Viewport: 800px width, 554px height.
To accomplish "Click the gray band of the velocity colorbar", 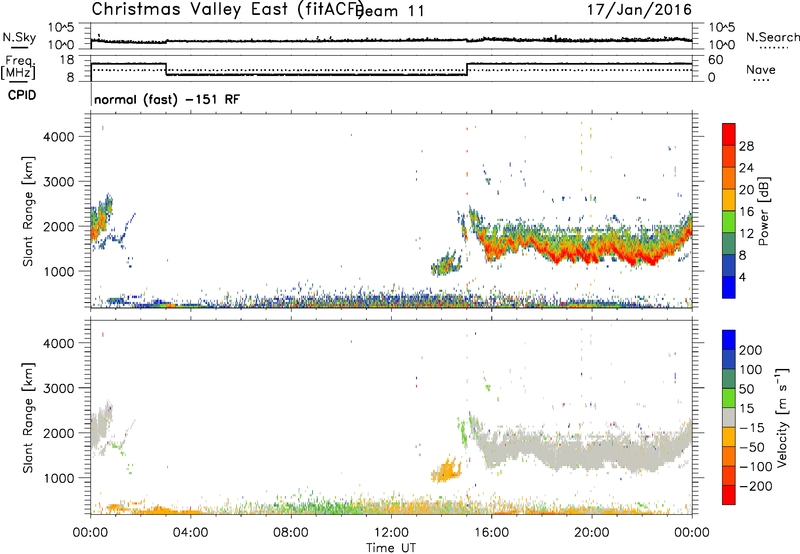I will click(x=729, y=418).
